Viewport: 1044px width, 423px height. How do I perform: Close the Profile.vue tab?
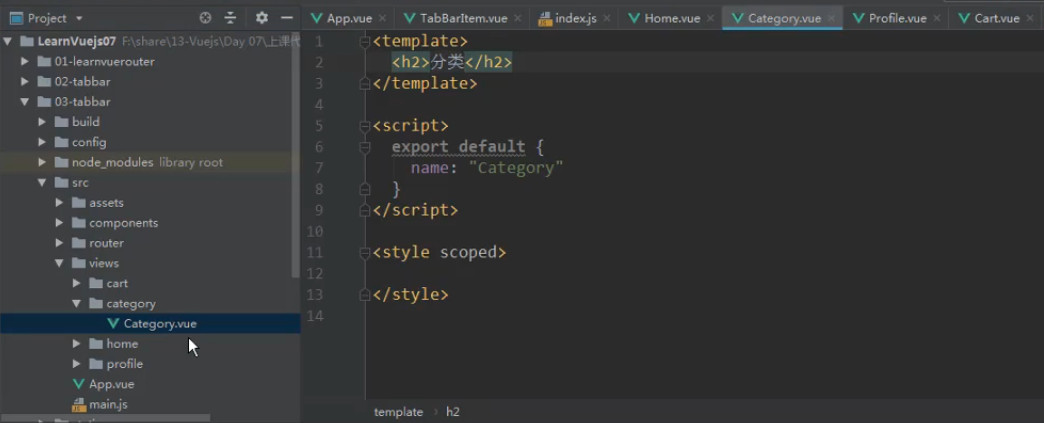pyautogui.click(x=937, y=19)
